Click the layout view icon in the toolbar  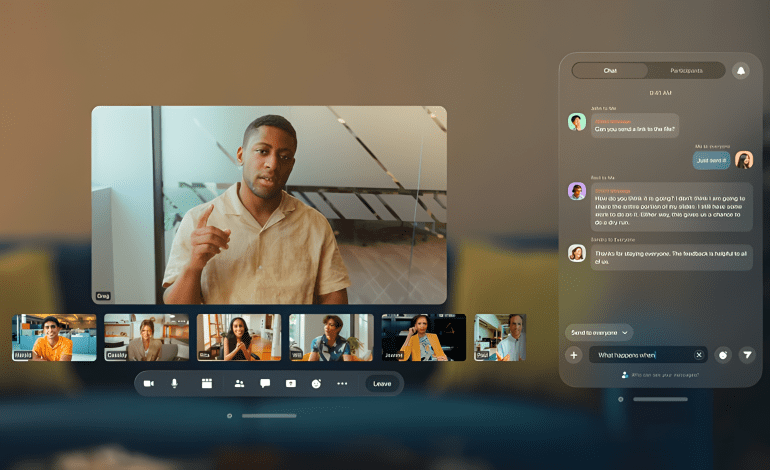click(207, 383)
